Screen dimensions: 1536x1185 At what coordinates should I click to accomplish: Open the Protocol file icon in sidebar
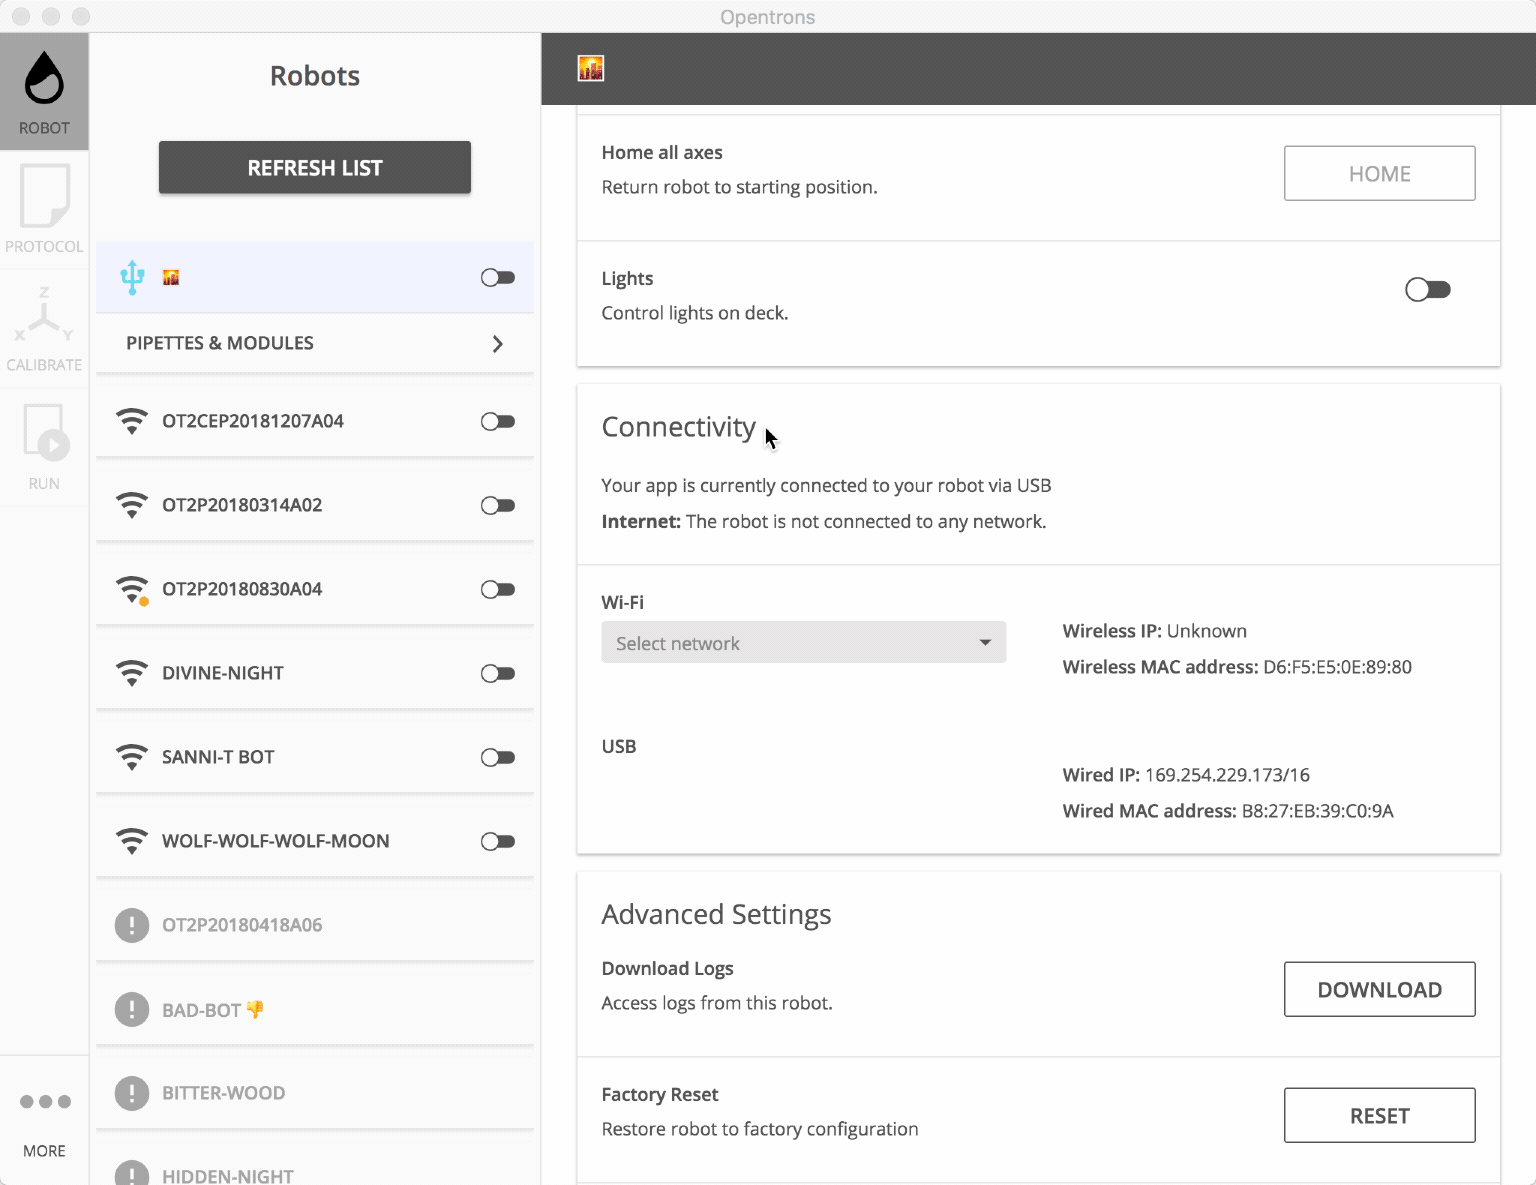tap(44, 197)
